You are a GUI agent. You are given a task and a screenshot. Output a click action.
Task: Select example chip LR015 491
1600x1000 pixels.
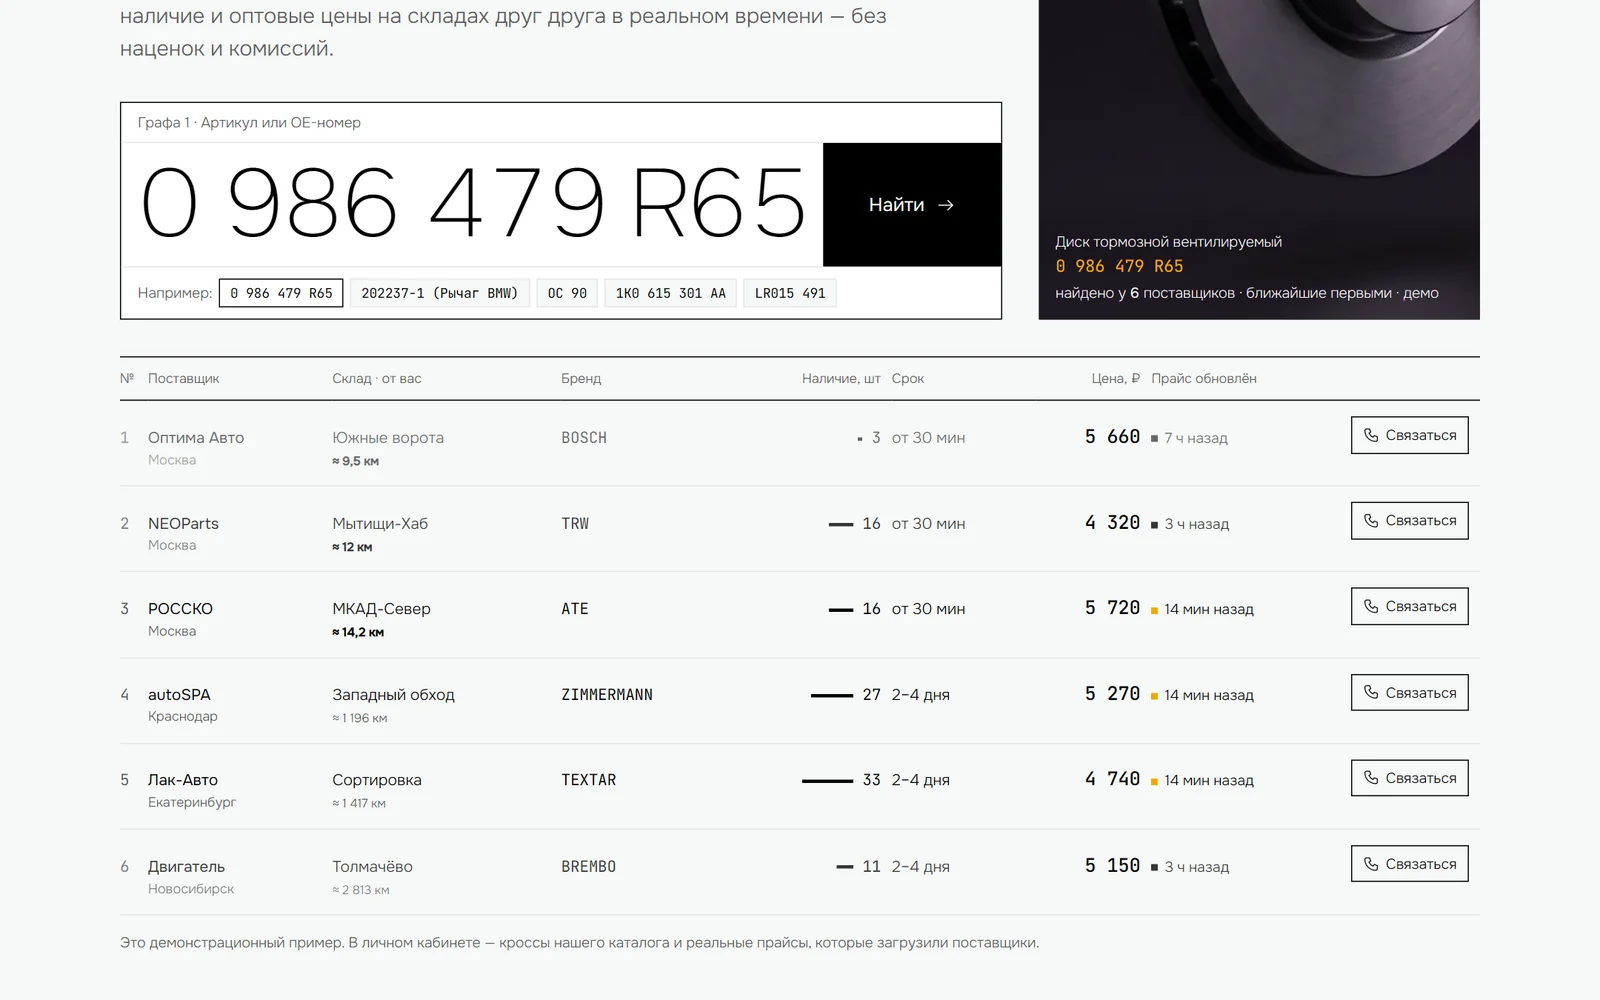(790, 293)
